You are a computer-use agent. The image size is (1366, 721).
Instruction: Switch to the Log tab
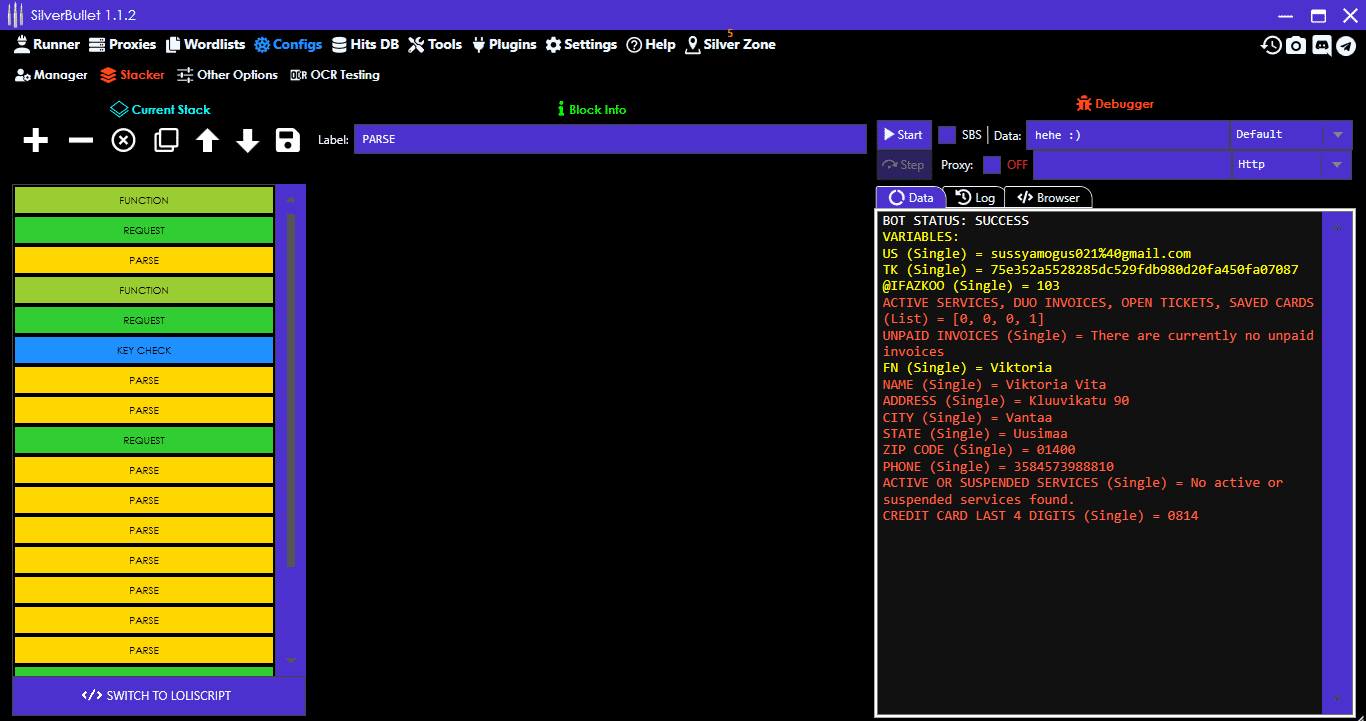click(x=975, y=197)
